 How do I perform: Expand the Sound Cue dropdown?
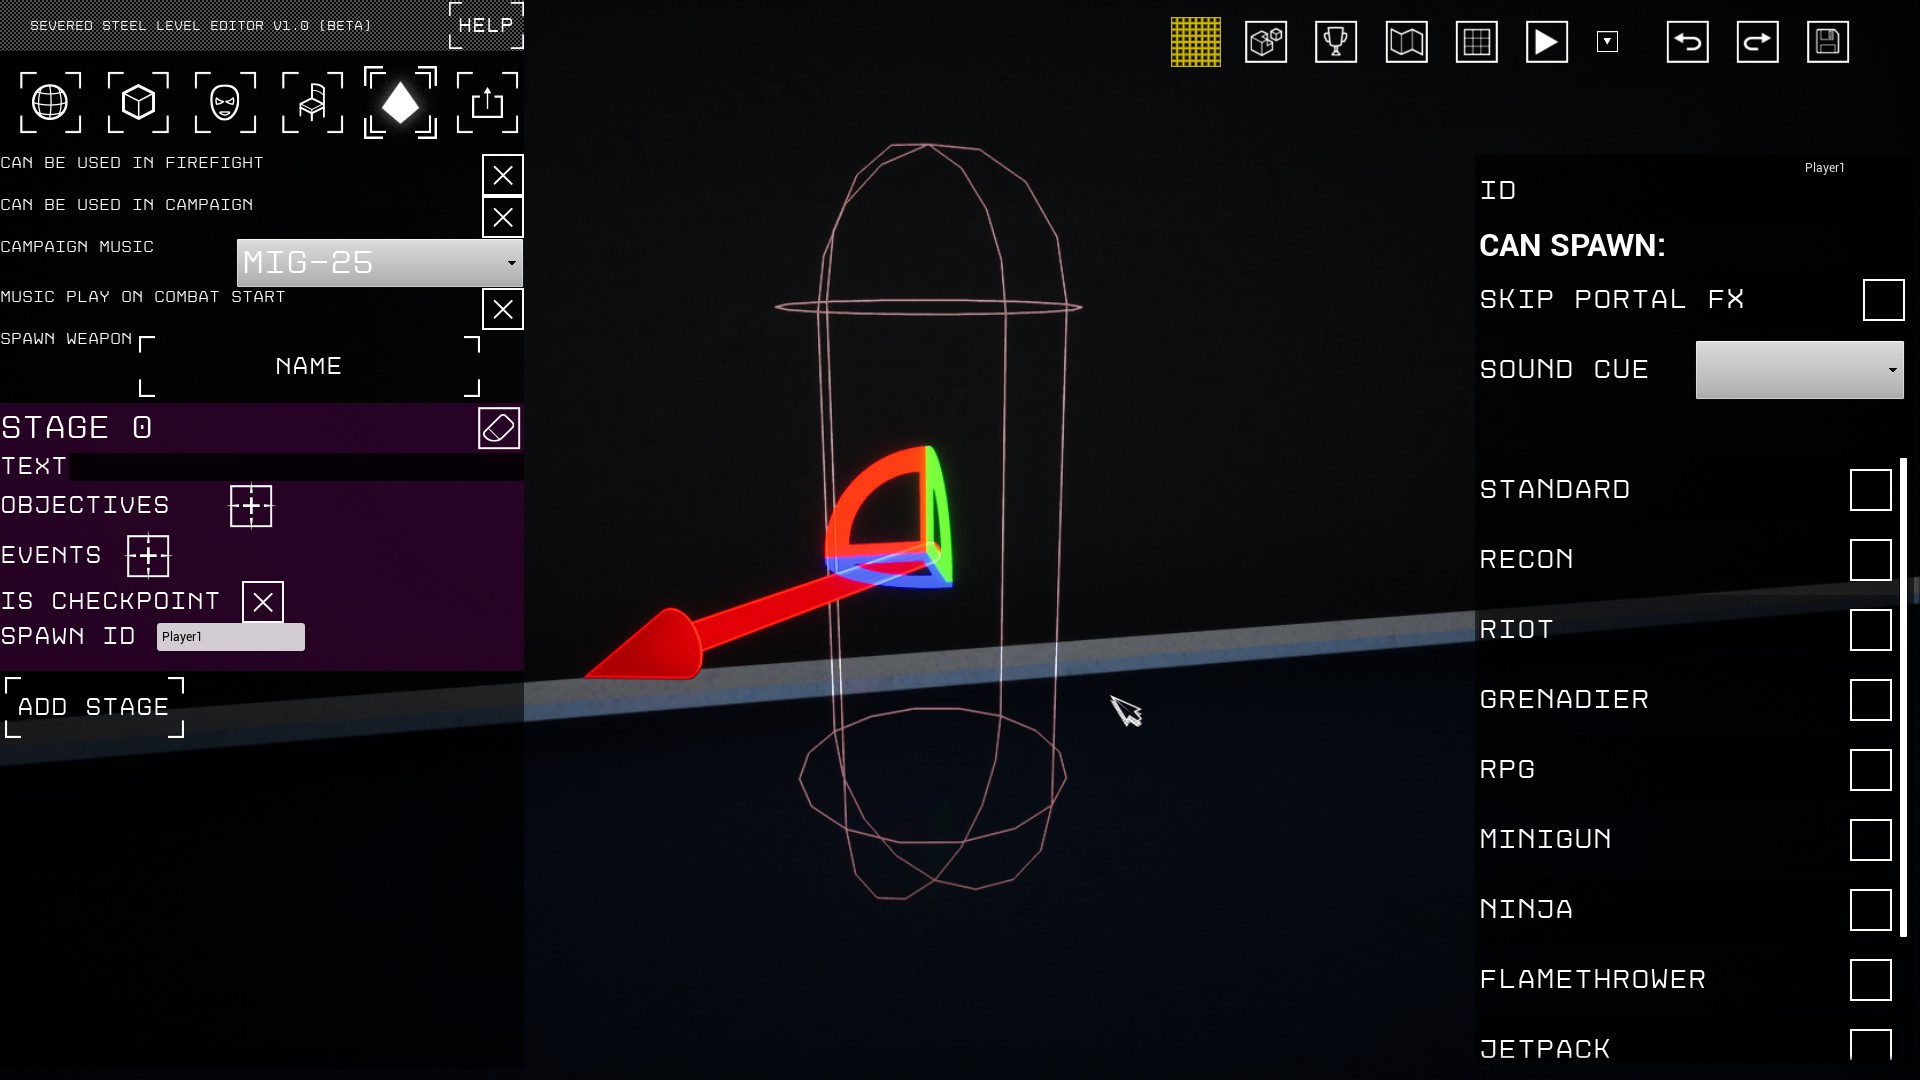1799,370
